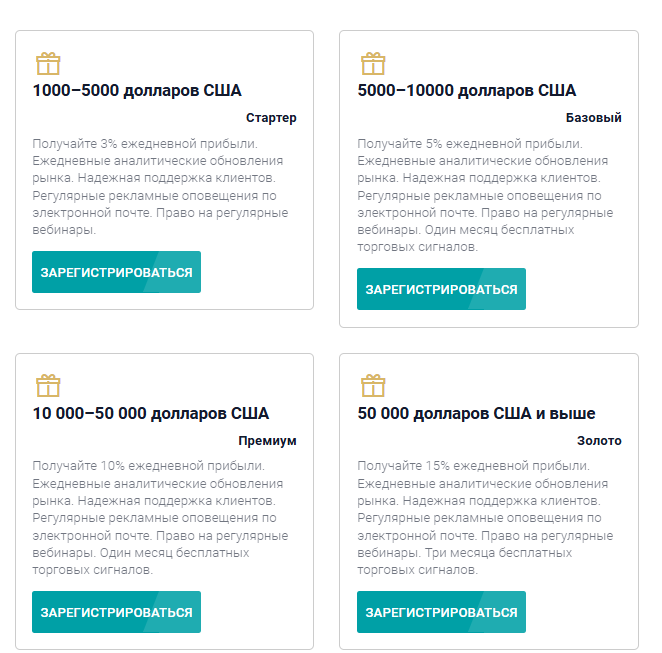Click the gift icon on the Премиум card
662x653 pixels.
[x=48, y=386]
